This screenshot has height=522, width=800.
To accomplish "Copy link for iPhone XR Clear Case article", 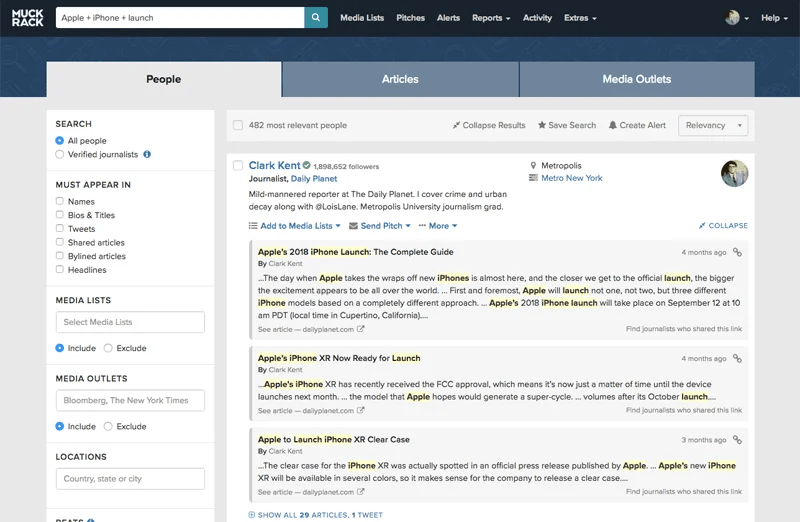I will (x=737, y=439).
